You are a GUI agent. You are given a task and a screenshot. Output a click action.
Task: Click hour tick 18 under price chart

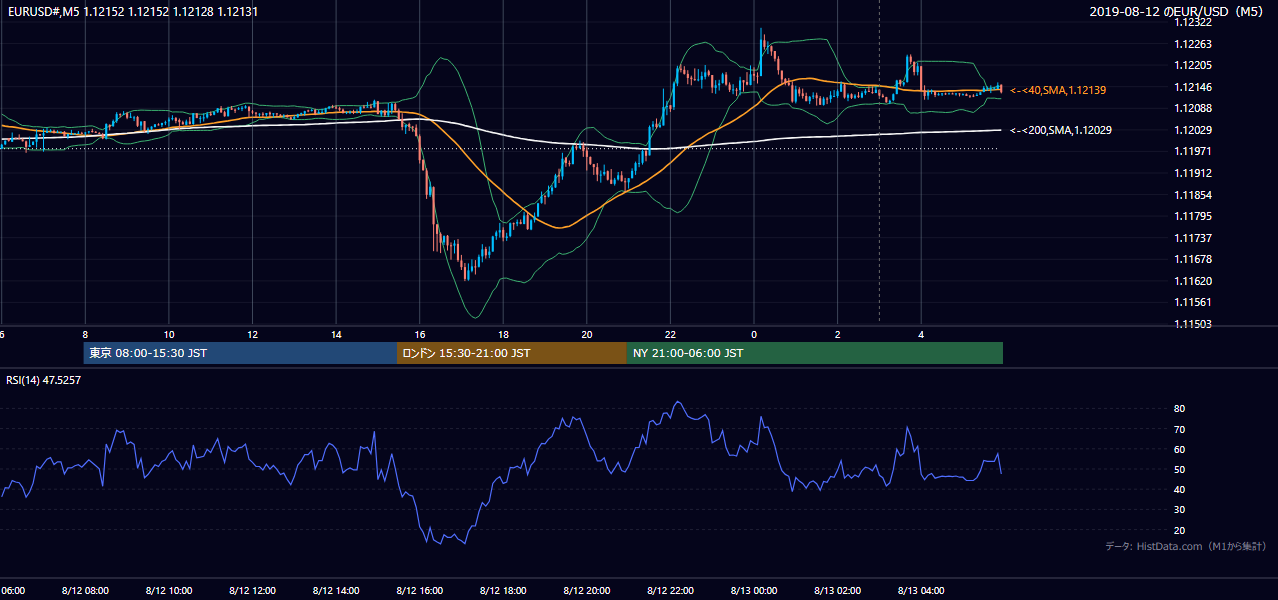pos(503,335)
